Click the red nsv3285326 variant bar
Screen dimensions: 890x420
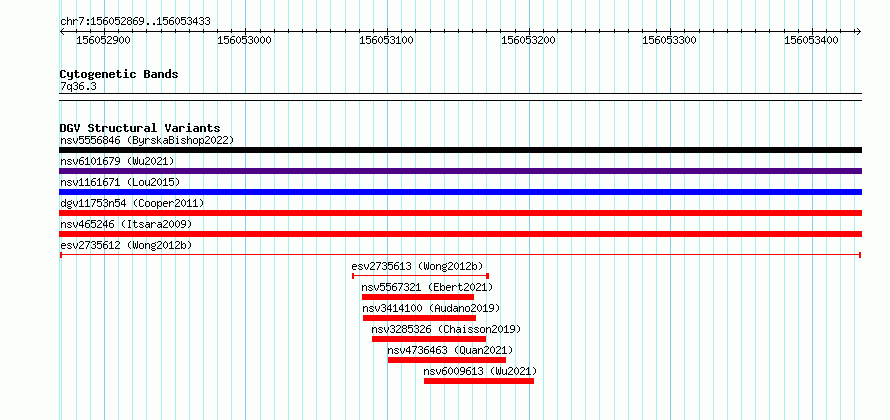pyautogui.click(x=429, y=339)
